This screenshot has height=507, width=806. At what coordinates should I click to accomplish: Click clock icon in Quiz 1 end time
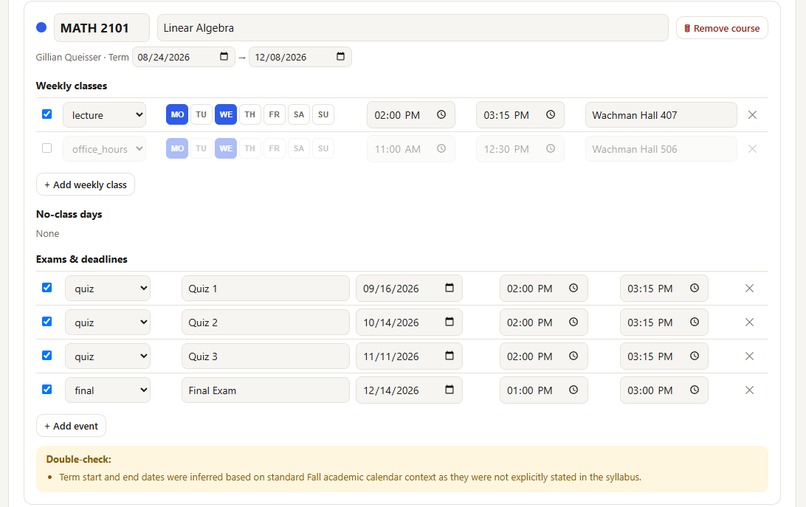point(694,288)
